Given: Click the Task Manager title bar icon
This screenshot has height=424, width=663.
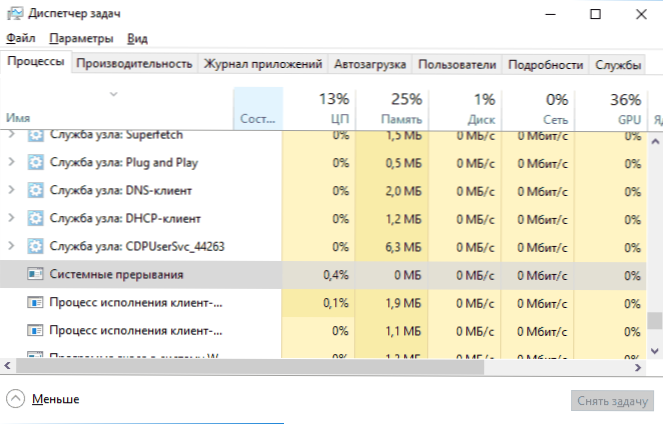Looking at the screenshot, I should click(15, 14).
